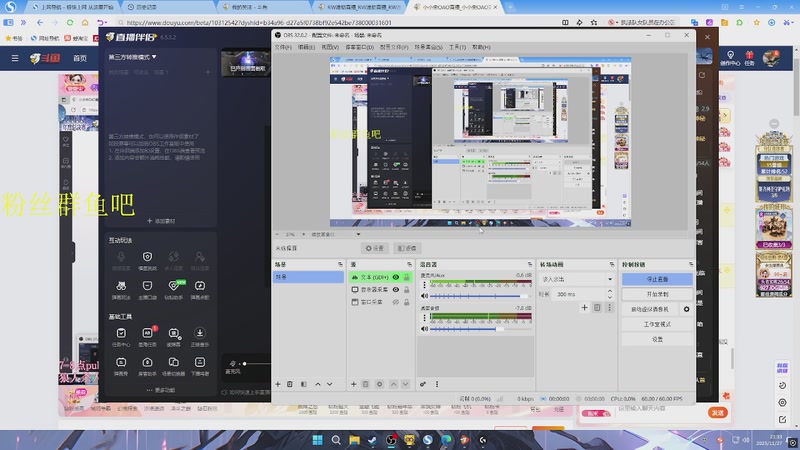The height and width of the screenshot is (450, 800).
Task: Toggle visibility of 文本 (GDI+) source
Action: [396, 277]
